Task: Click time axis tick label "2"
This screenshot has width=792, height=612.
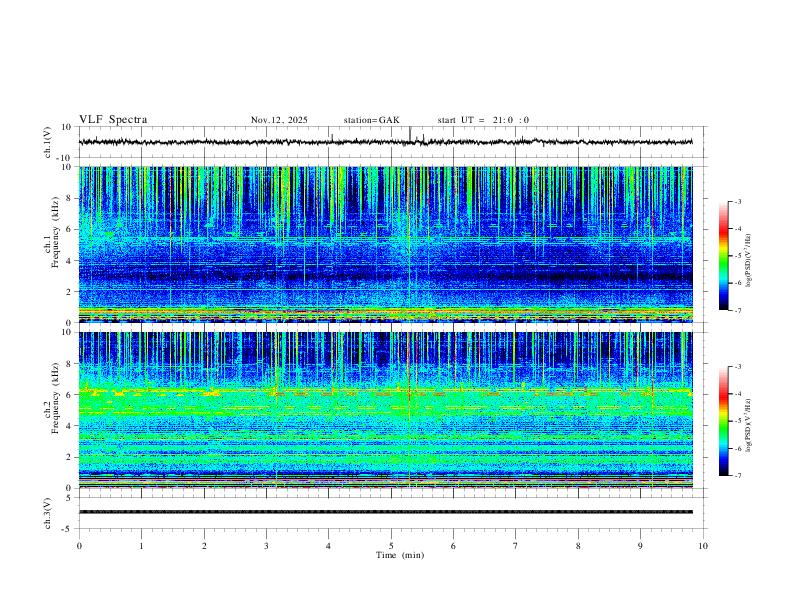Action: [204, 546]
